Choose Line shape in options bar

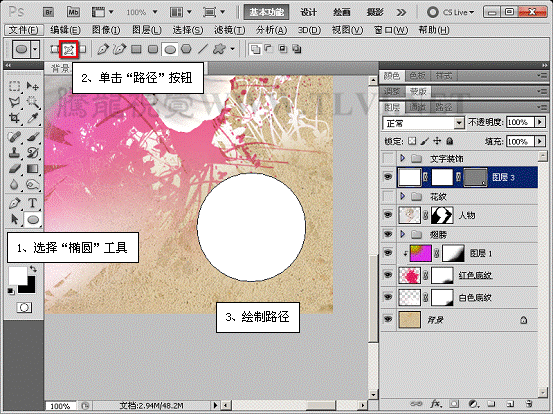[x=203, y=49]
